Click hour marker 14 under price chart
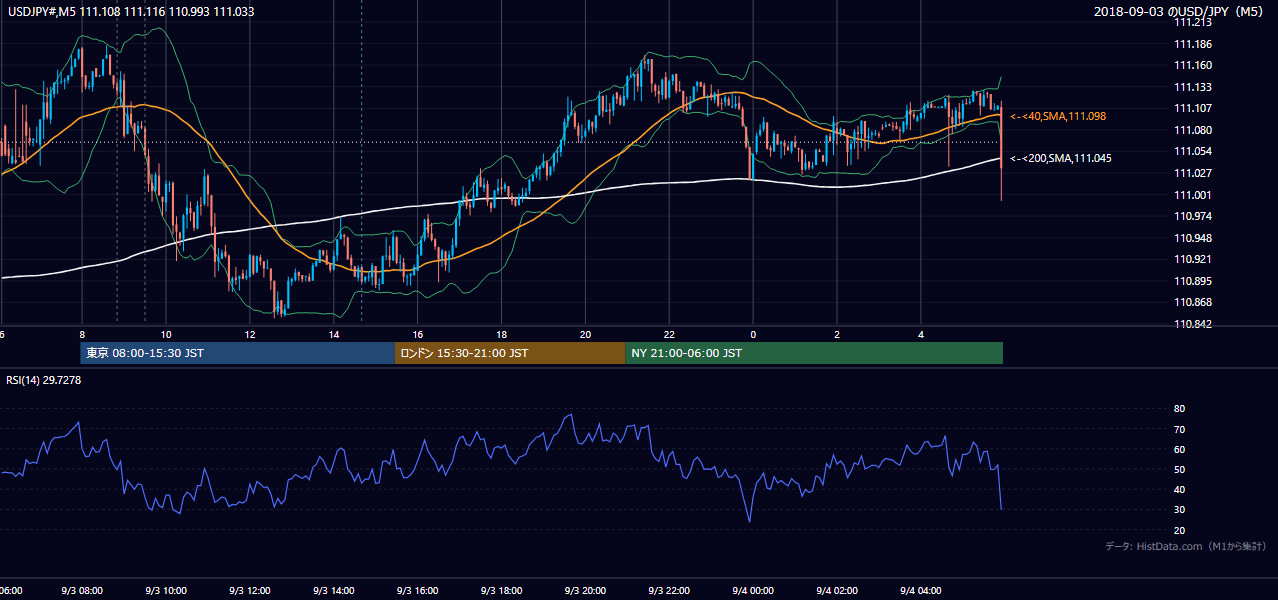 point(333,334)
